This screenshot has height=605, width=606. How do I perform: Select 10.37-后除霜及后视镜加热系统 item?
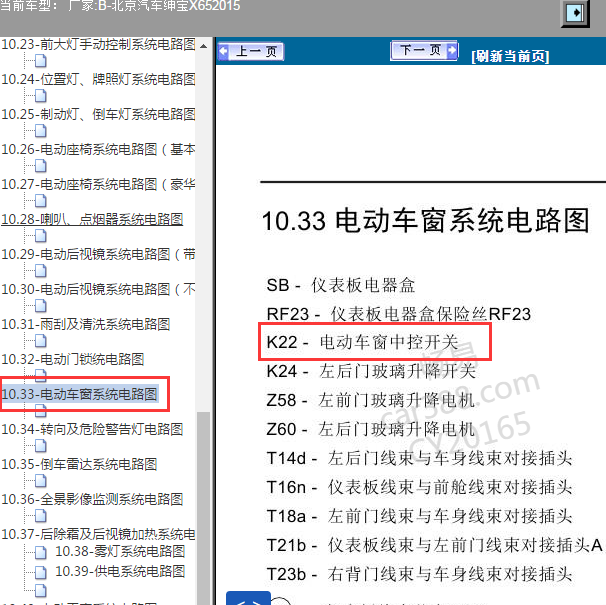[98, 534]
